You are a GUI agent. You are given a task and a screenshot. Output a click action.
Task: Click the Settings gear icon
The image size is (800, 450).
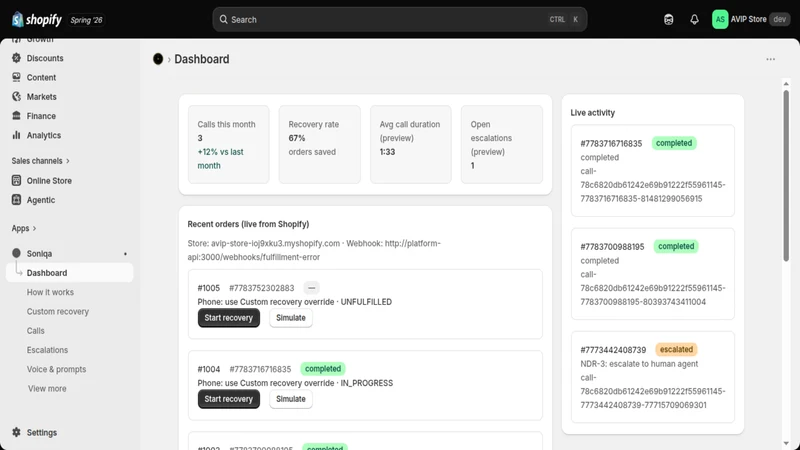pos(16,432)
